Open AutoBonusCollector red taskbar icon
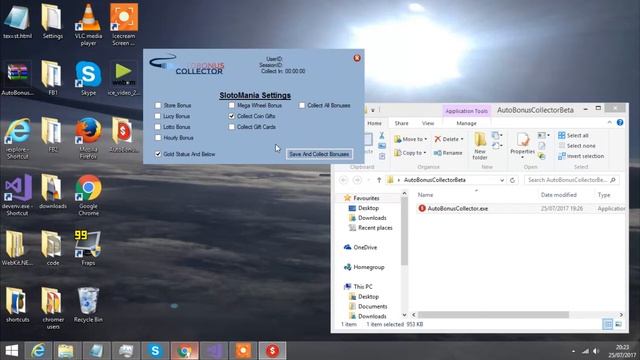 pos(272,351)
